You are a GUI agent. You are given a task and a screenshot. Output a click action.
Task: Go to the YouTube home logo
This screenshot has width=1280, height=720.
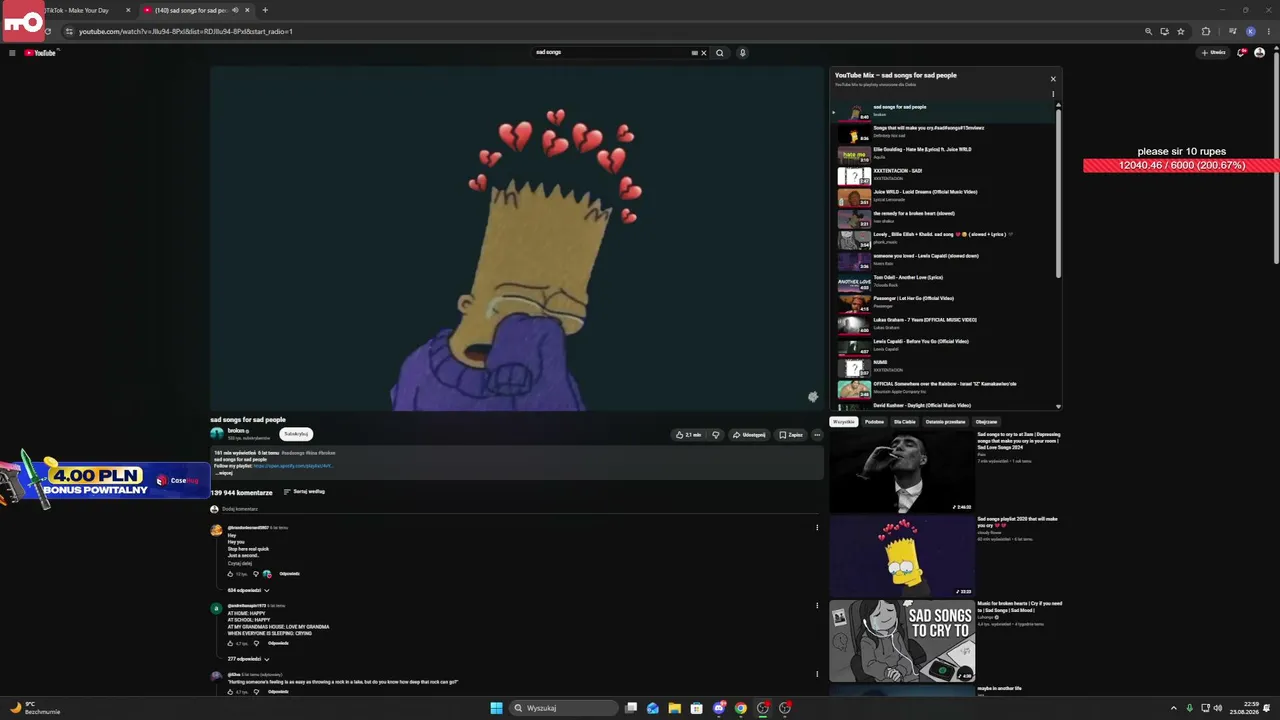pos(41,53)
